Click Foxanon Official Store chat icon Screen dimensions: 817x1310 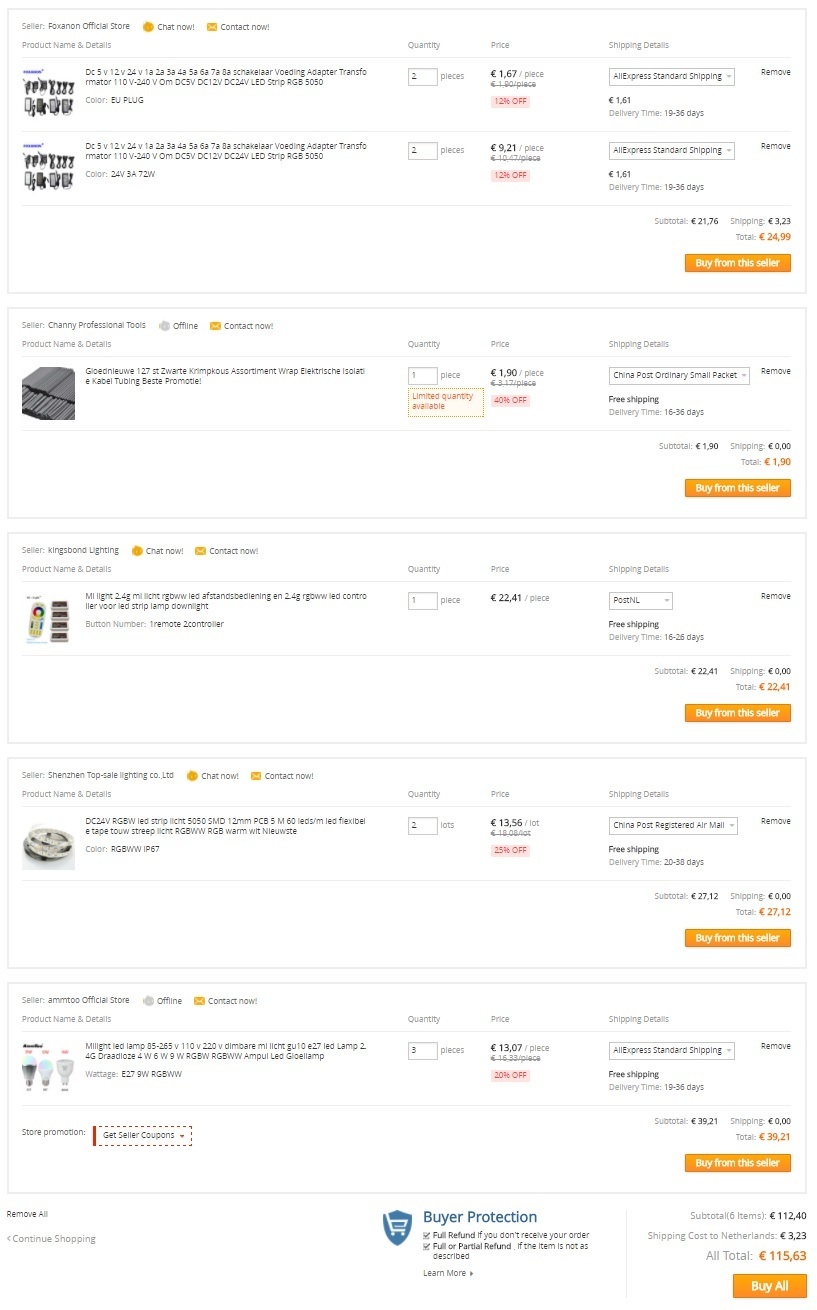coord(148,27)
